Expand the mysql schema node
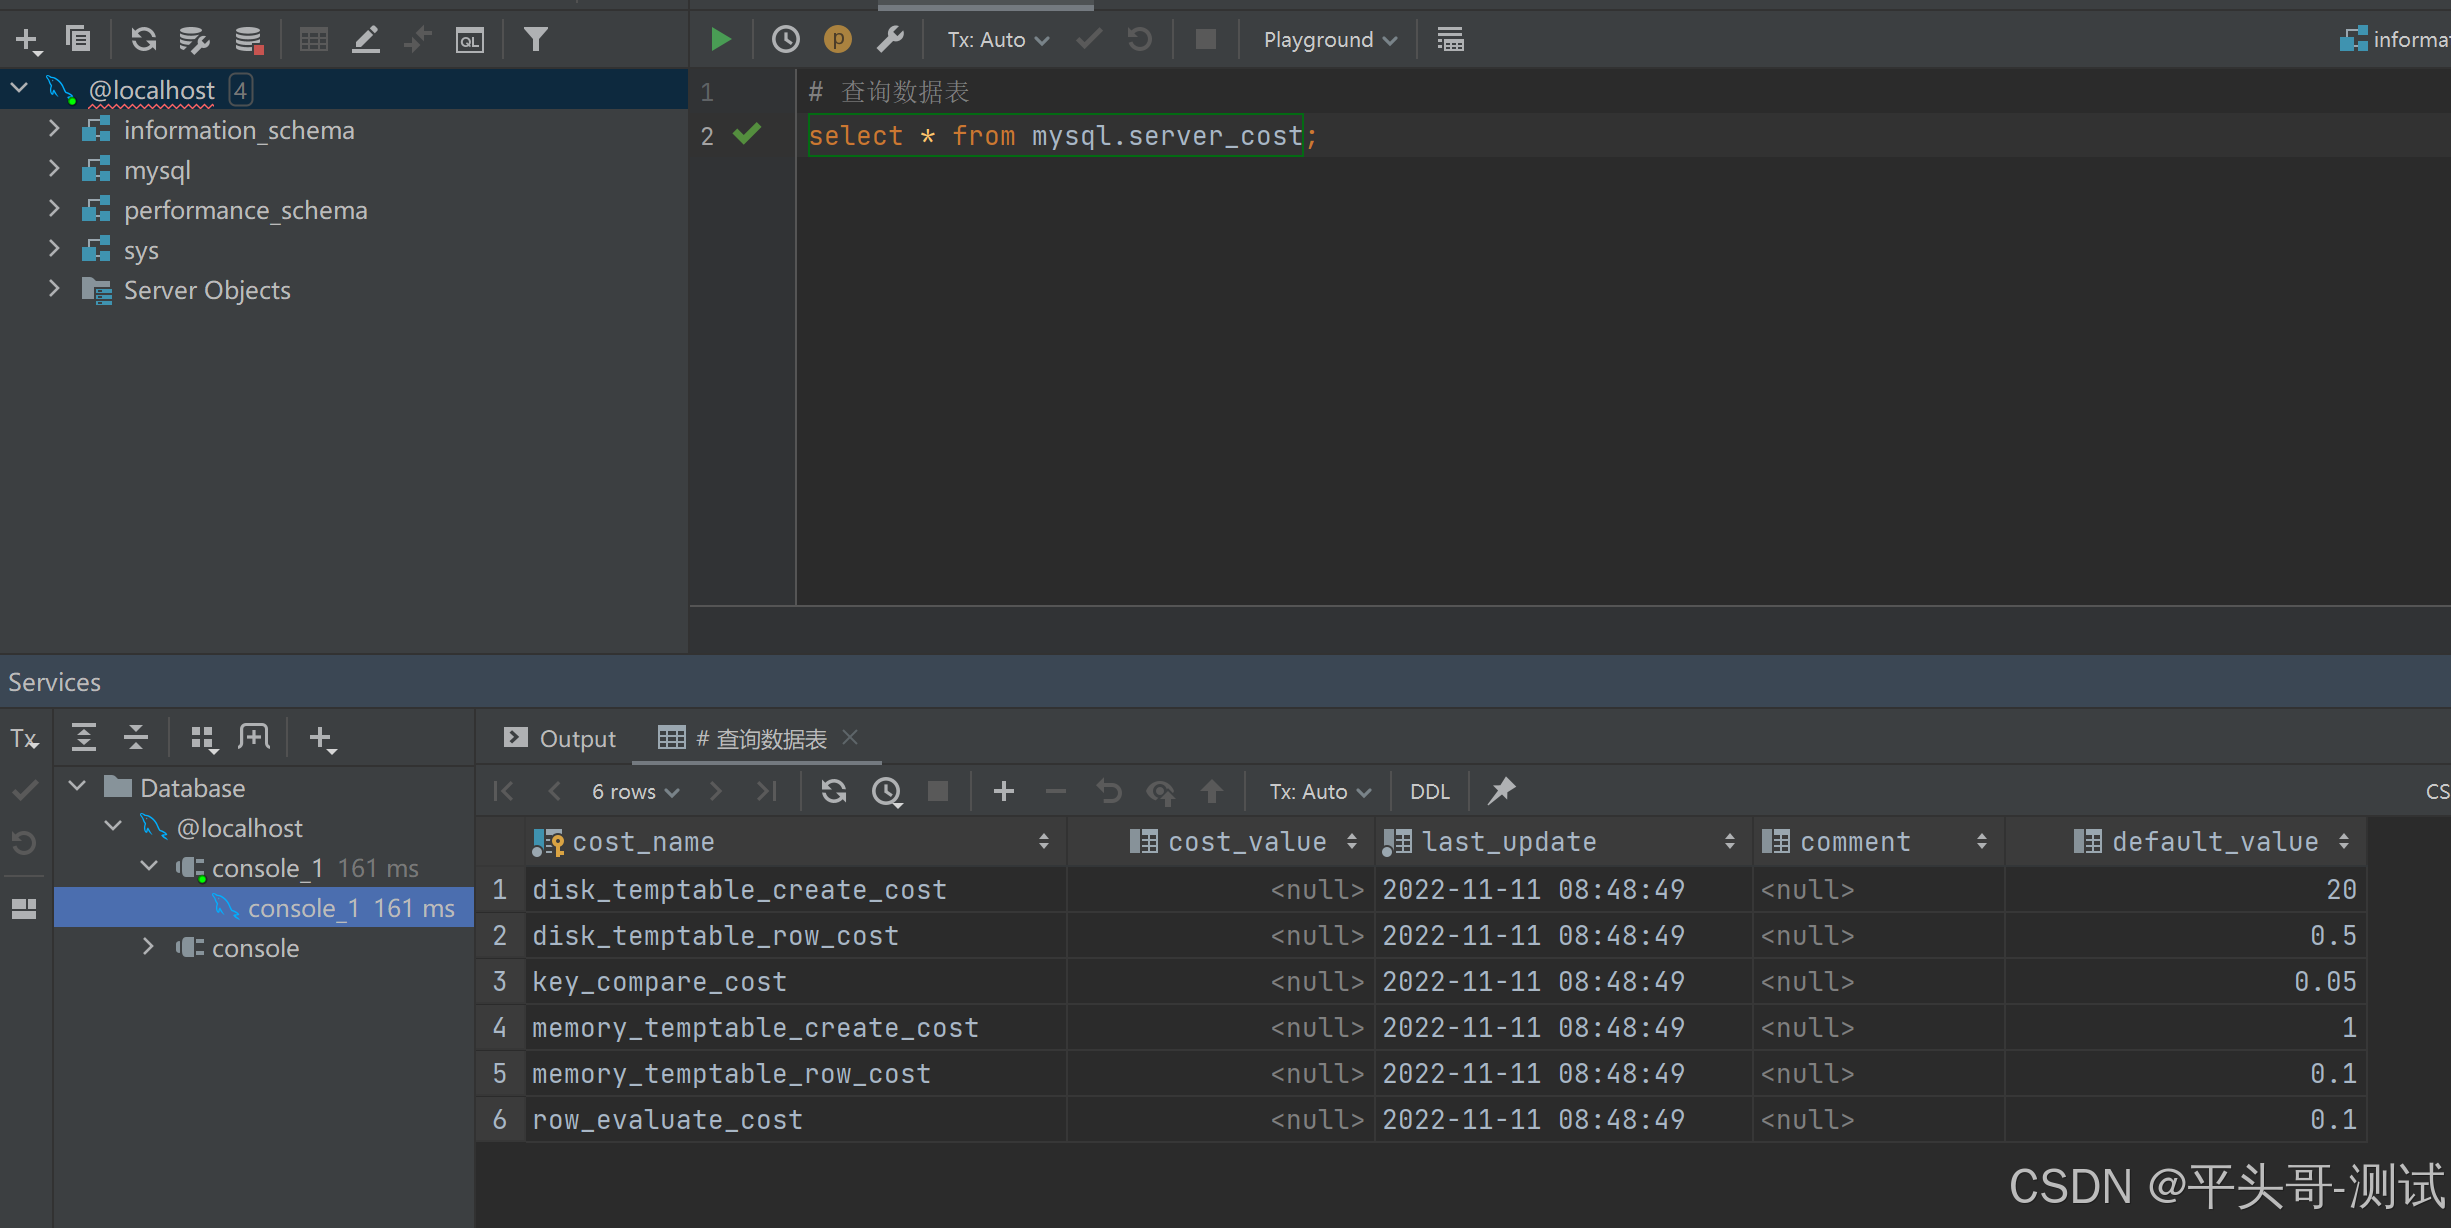Image resolution: width=2451 pixels, height=1228 pixels. pyautogui.click(x=54, y=170)
